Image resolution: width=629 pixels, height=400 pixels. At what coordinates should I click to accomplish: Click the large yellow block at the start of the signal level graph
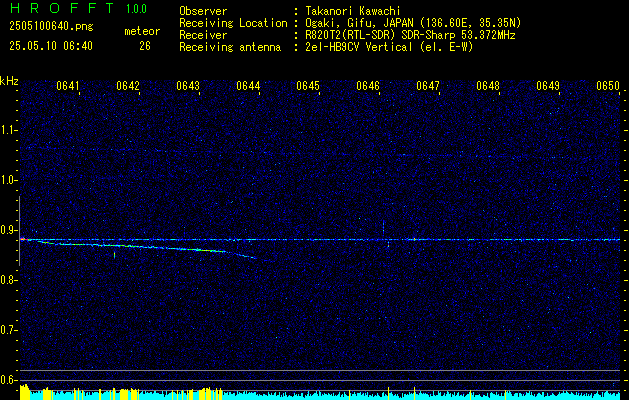25,392
